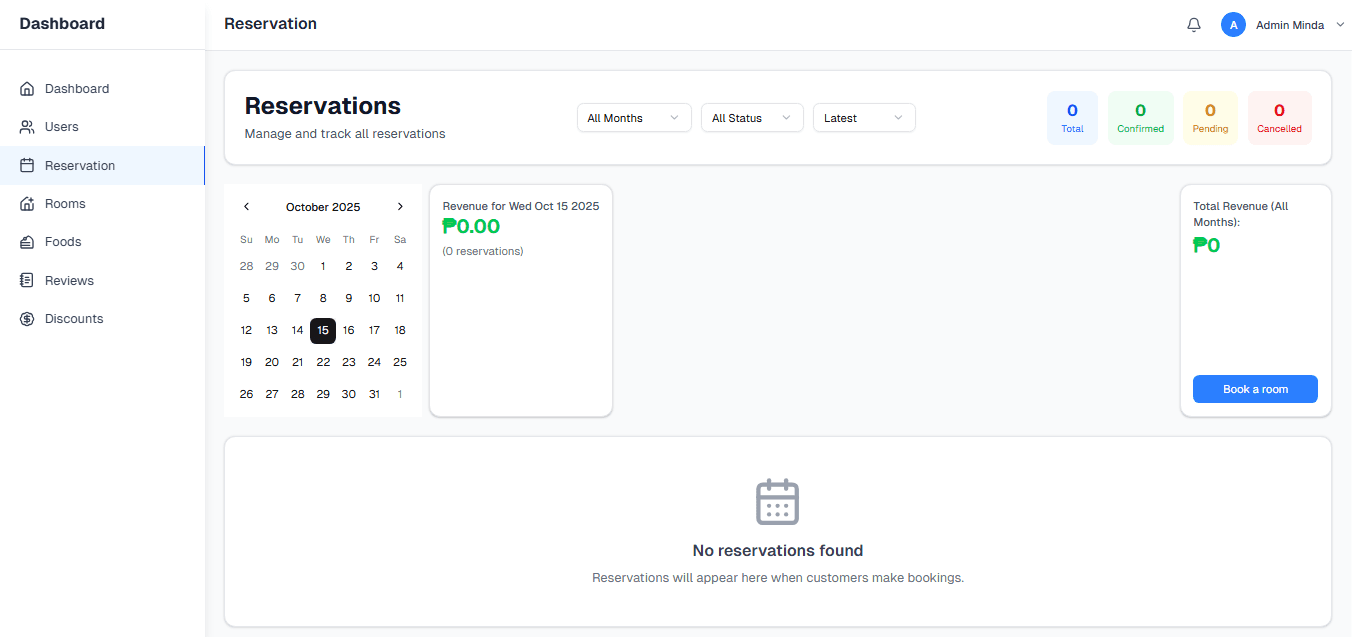Click the Reviews notebook icon
The width and height of the screenshot is (1352, 637).
(x=27, y=281)
